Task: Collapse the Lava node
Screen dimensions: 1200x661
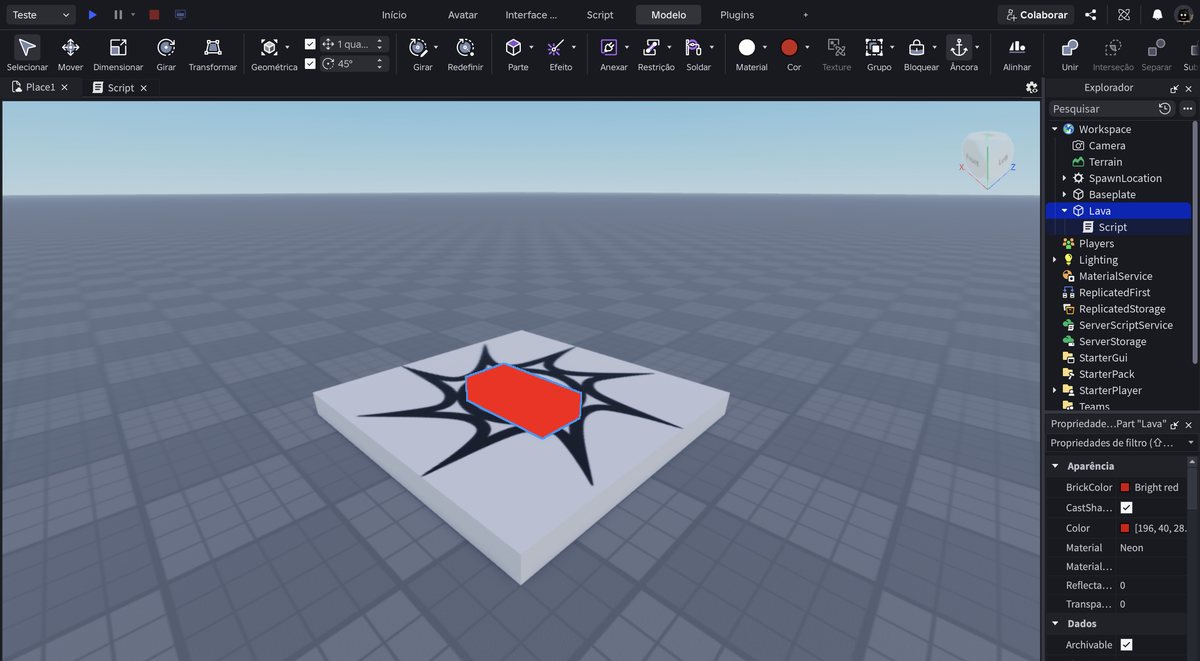Action: click(x=1064, y=211)
